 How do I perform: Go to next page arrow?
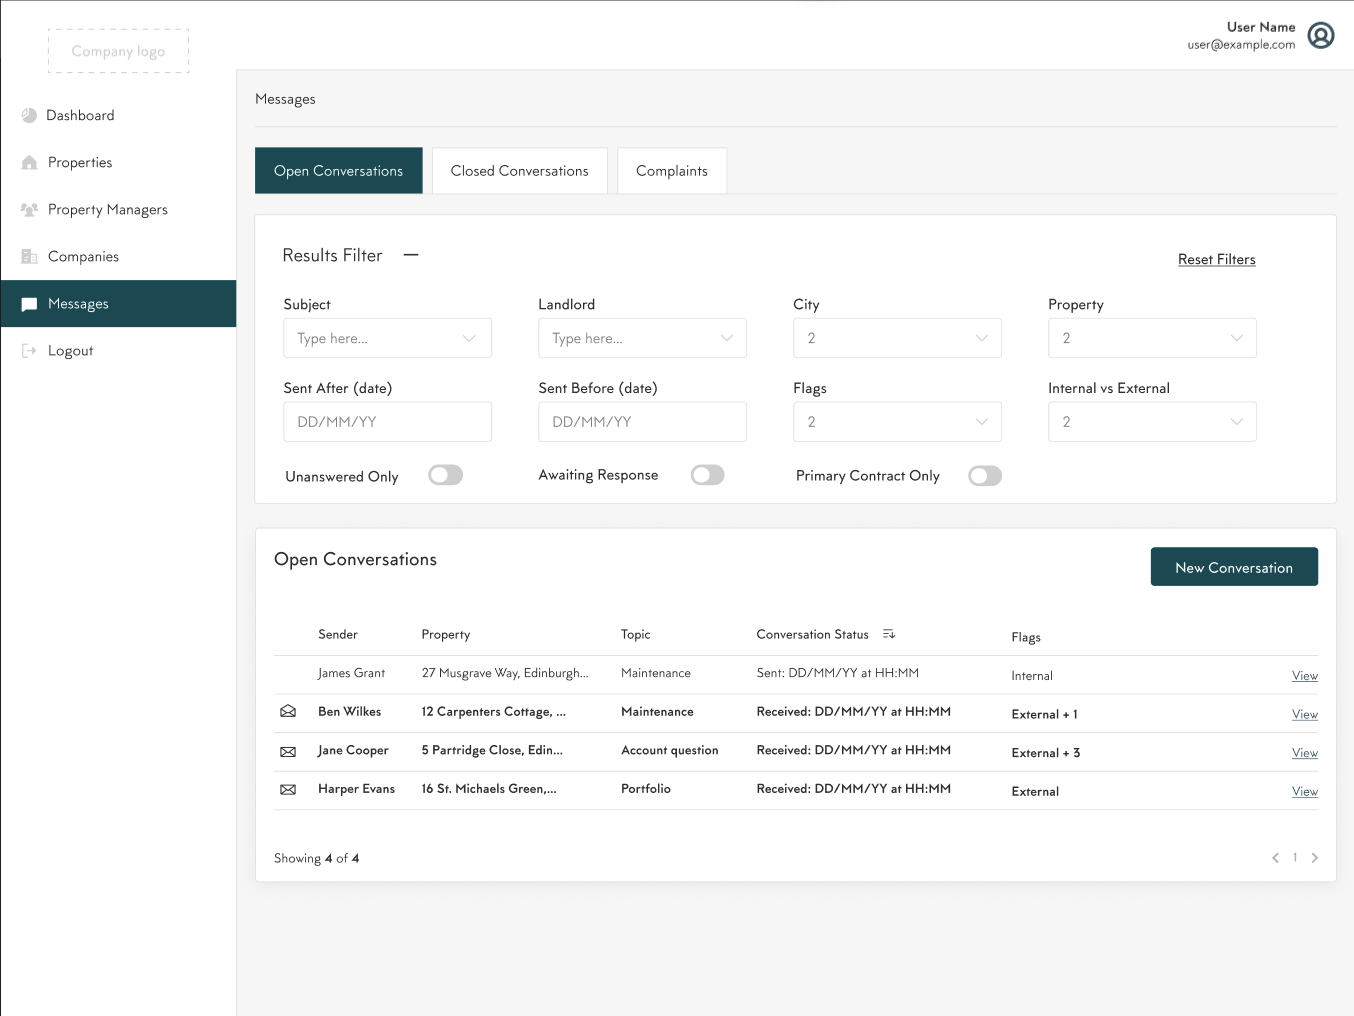pos(1315,858)
